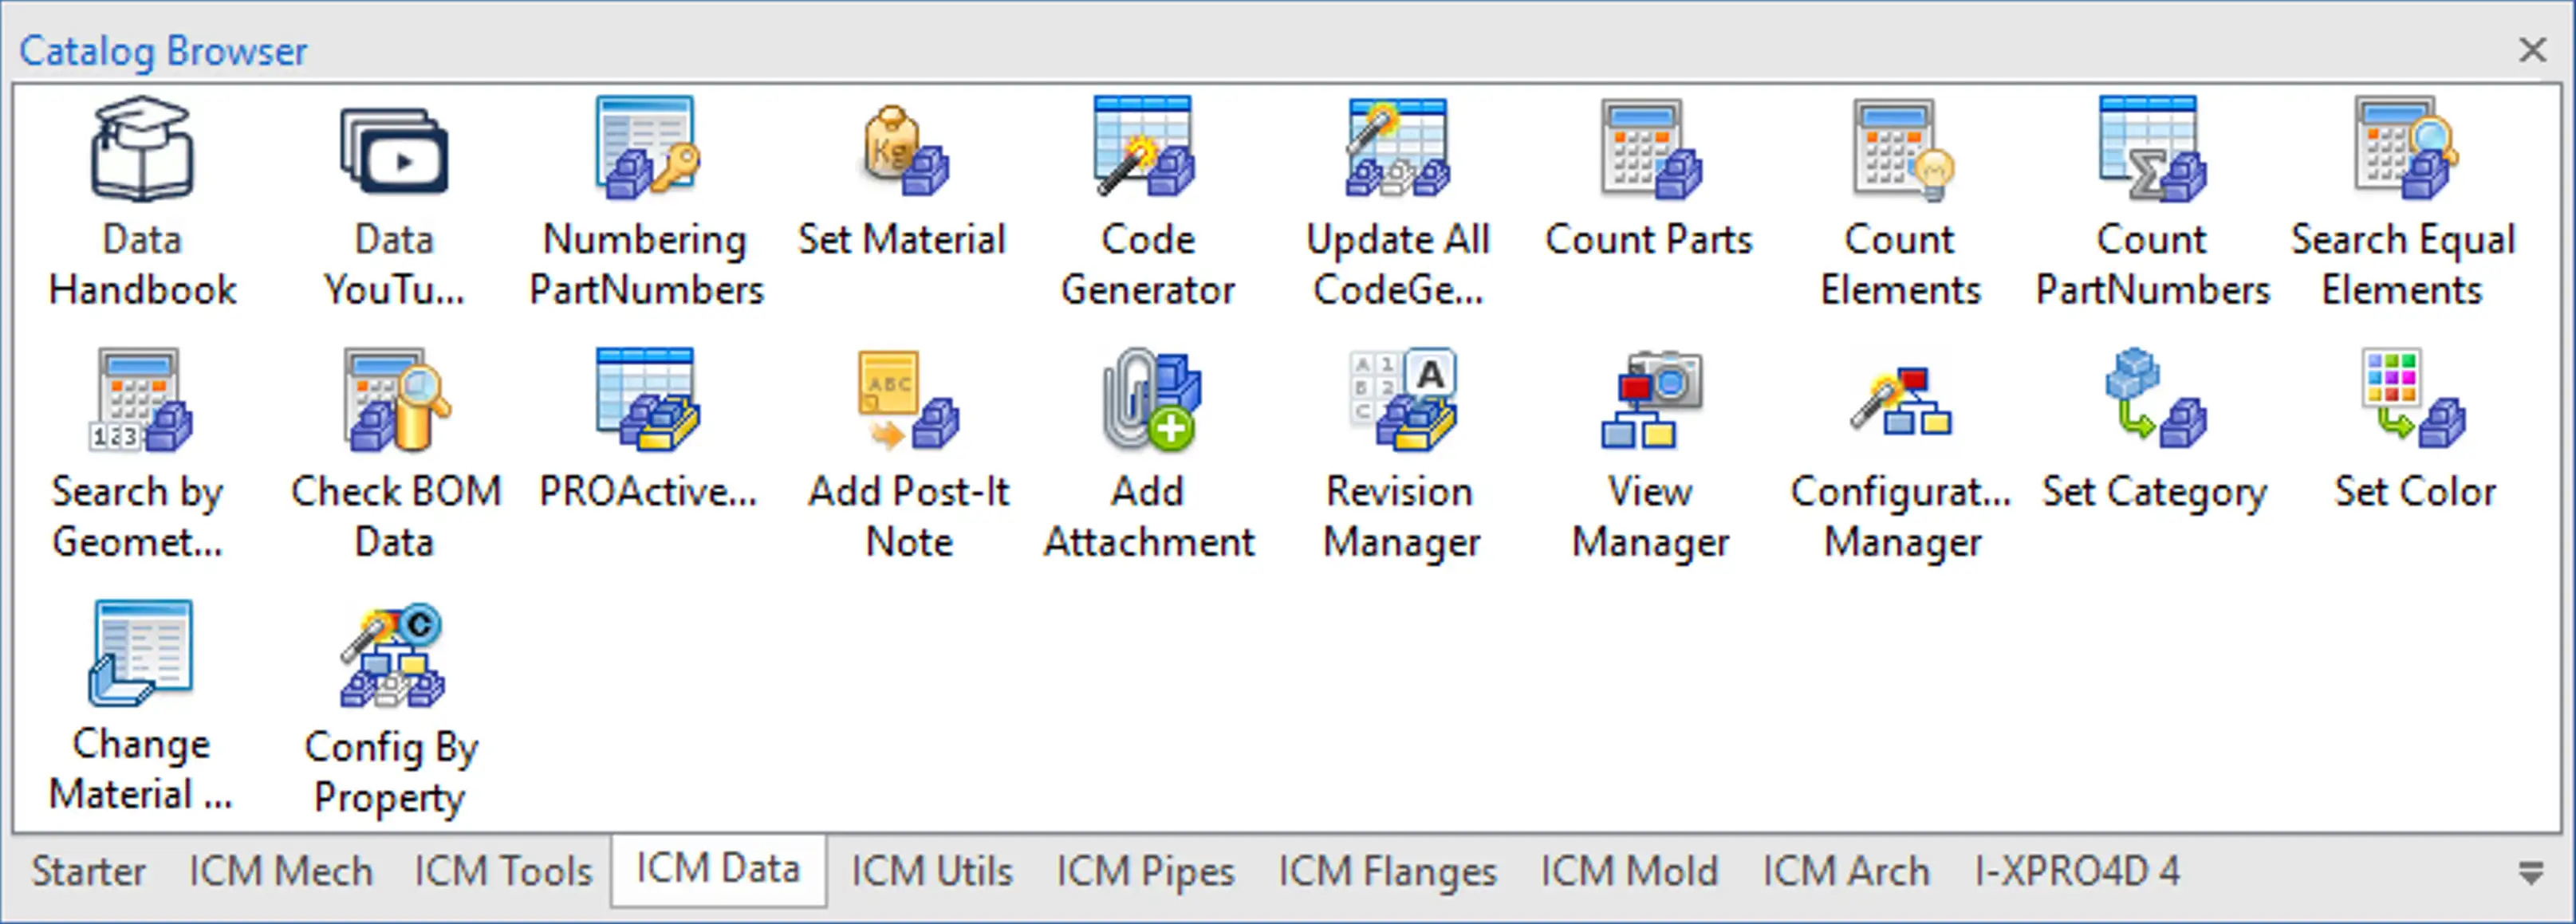Expand the catalog list via bottom-right chevron
The image size is (2576, 924).
2531,872
